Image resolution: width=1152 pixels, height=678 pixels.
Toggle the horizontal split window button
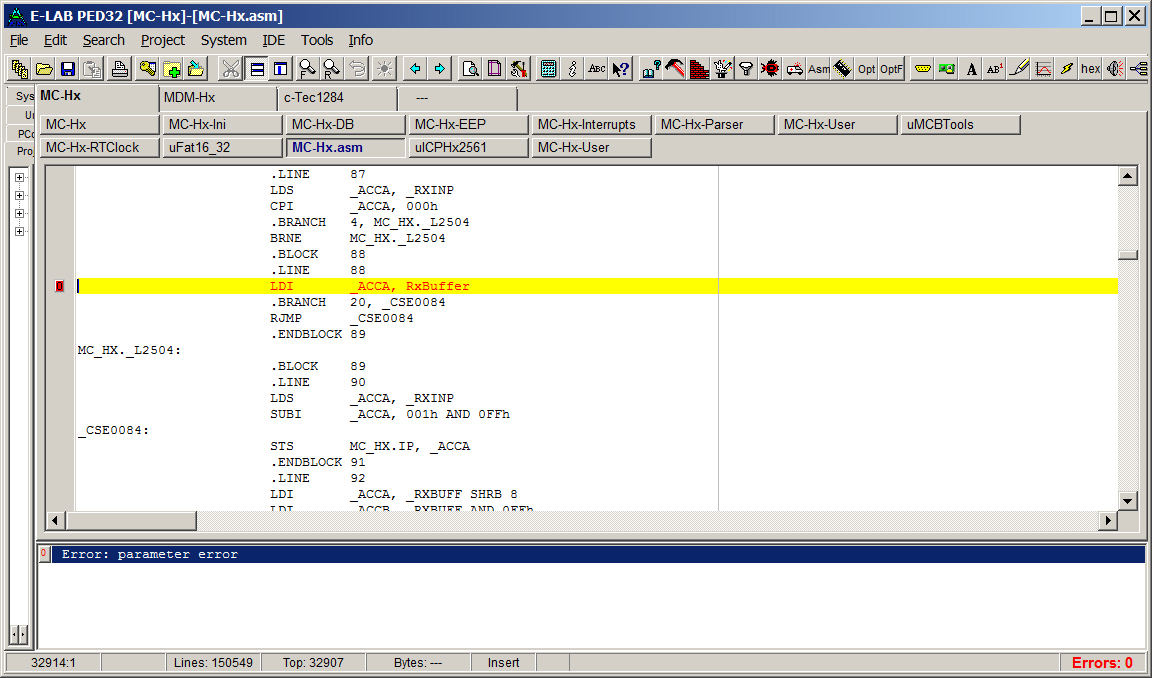[x=257, y=69]
